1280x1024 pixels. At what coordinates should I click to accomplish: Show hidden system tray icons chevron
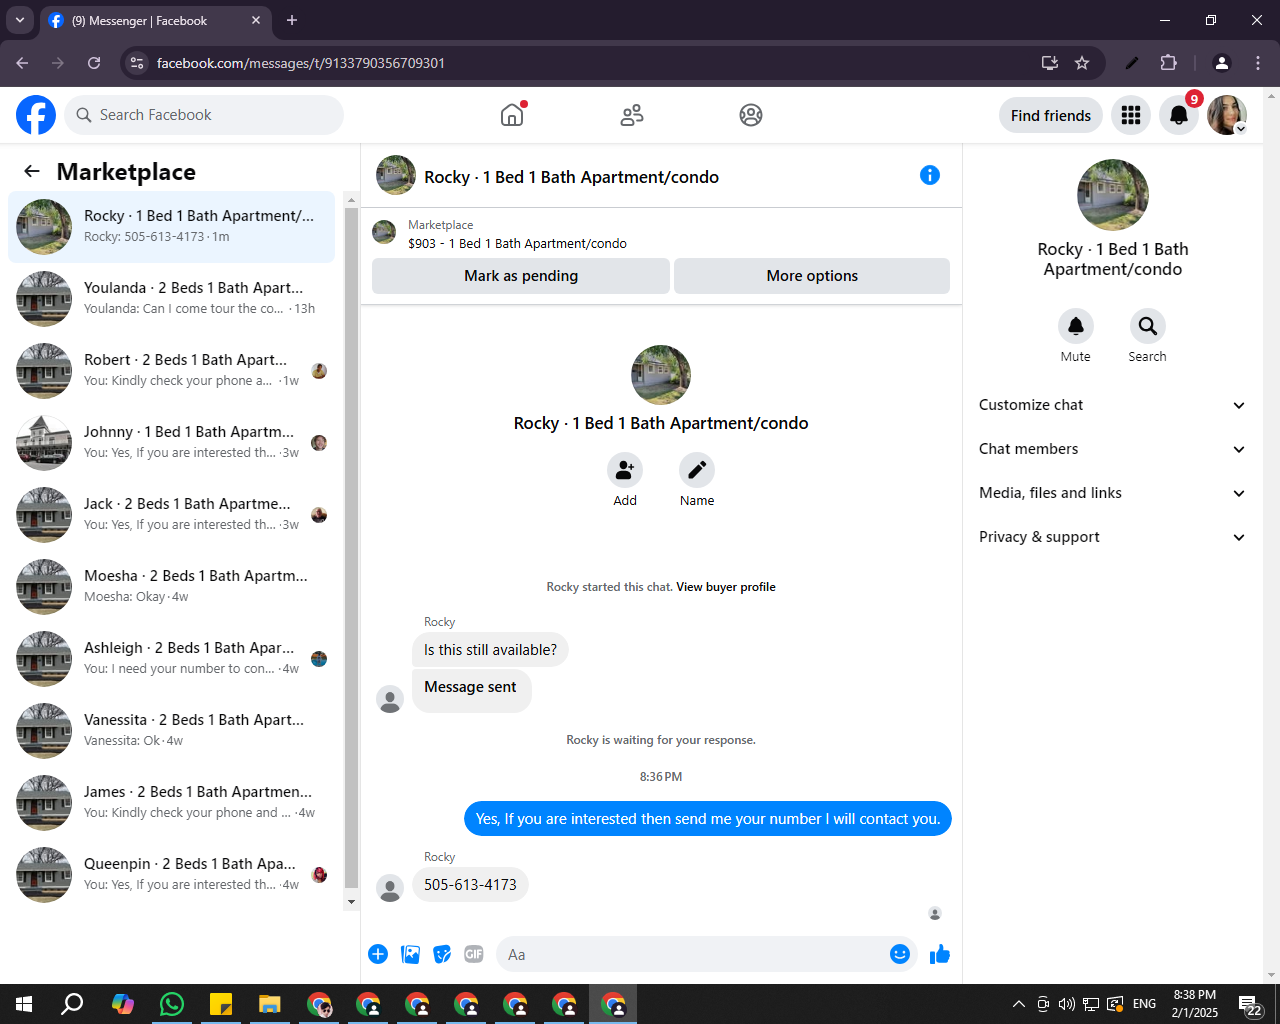point(1018,1004)
